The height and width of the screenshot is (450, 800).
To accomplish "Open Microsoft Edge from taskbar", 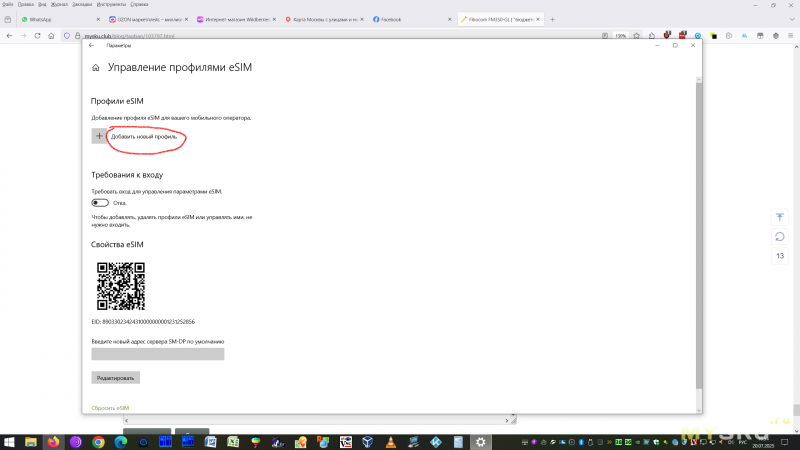I will tap(120, 442).
